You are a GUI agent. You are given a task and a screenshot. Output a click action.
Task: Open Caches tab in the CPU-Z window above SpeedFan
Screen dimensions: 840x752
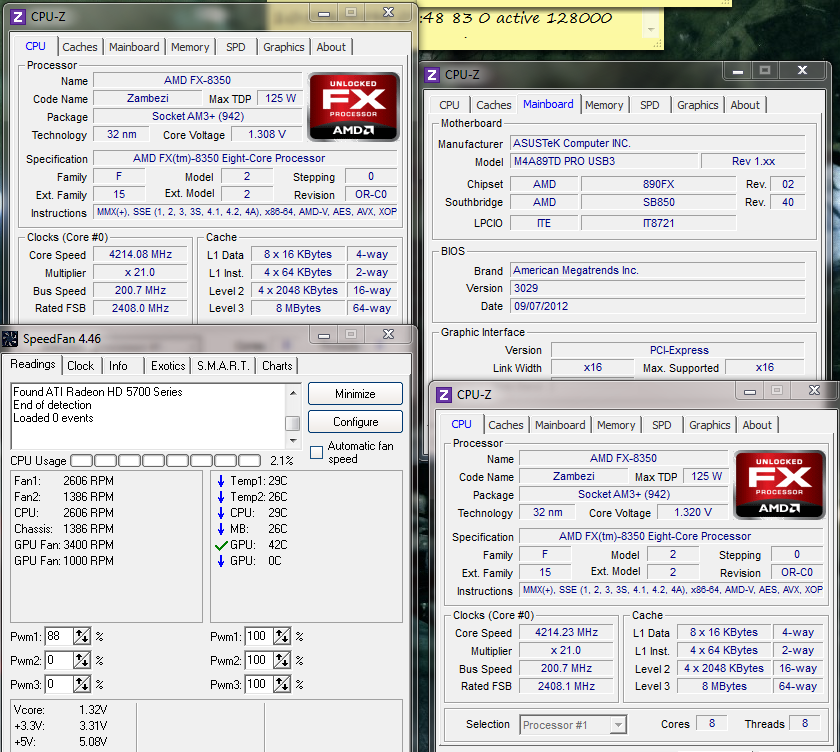80,47
